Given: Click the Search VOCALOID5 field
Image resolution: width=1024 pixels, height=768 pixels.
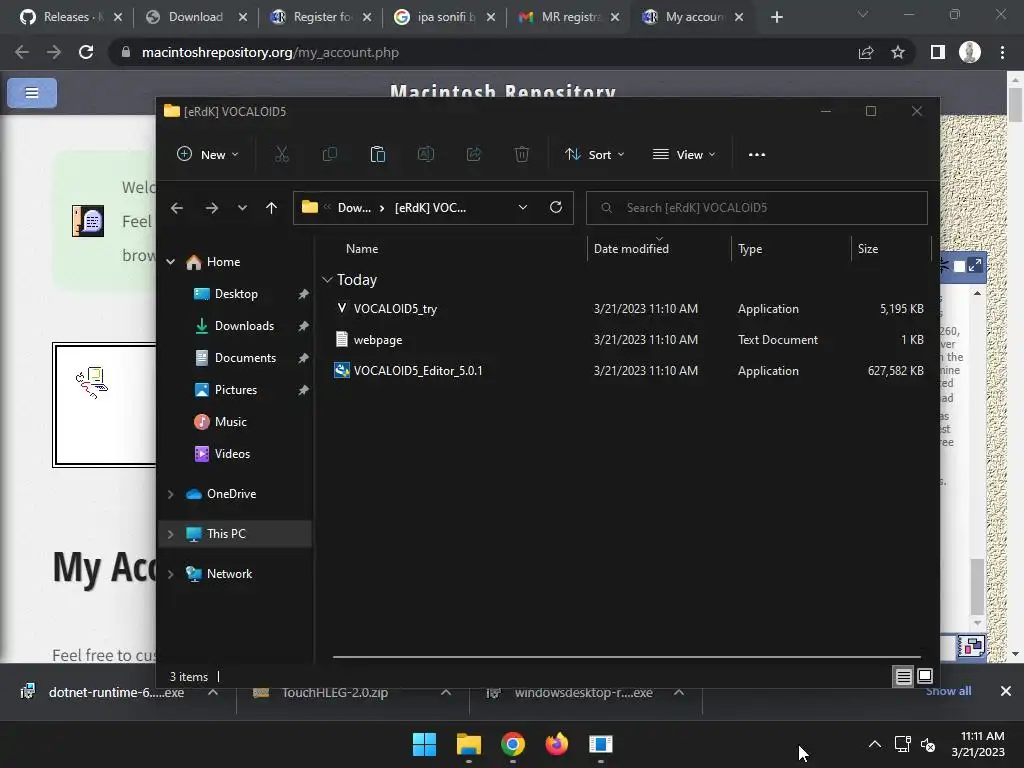Looking at the screenshot, I should [757, 208].
